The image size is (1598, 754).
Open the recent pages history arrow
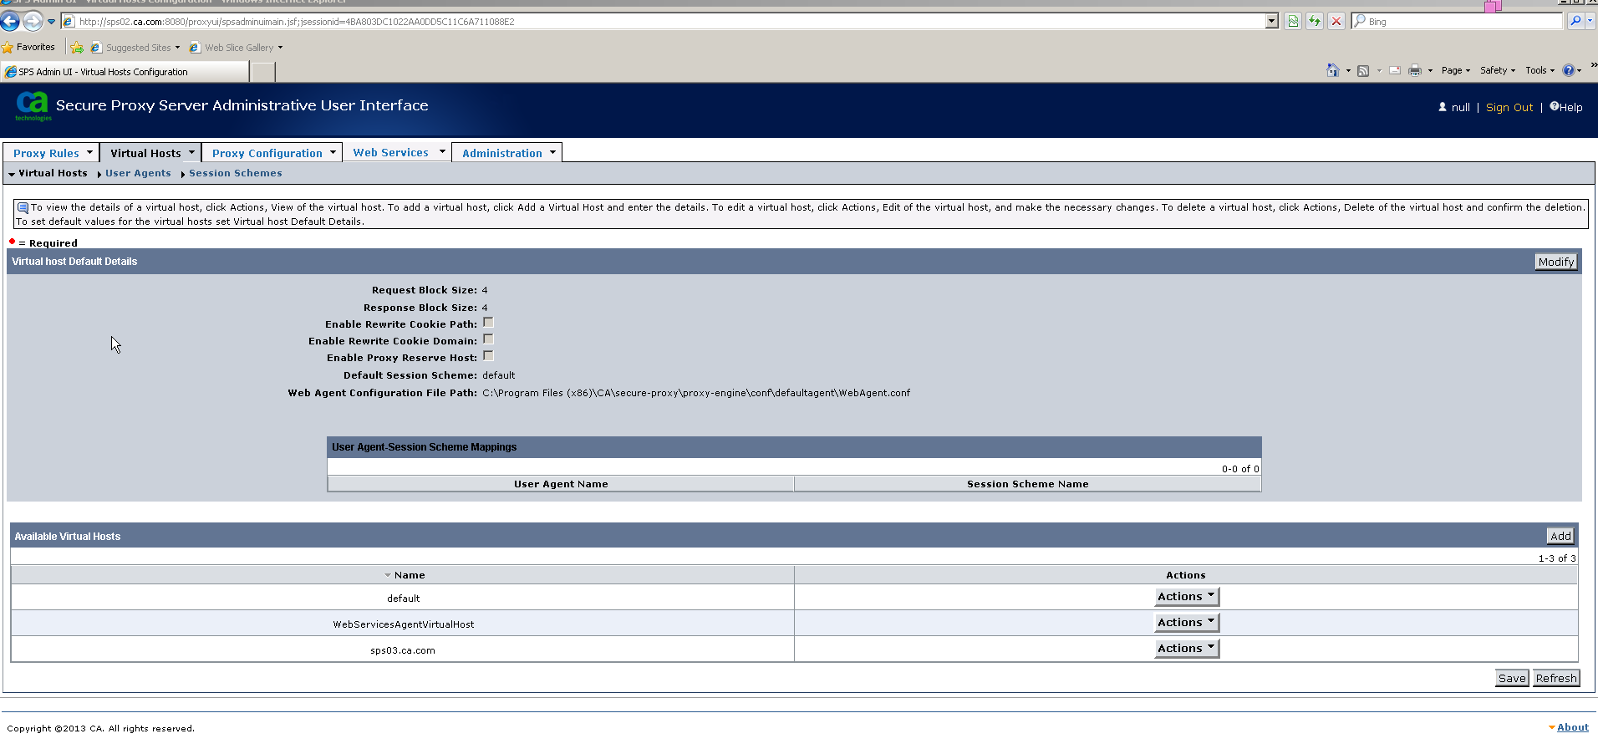(51, 21)
